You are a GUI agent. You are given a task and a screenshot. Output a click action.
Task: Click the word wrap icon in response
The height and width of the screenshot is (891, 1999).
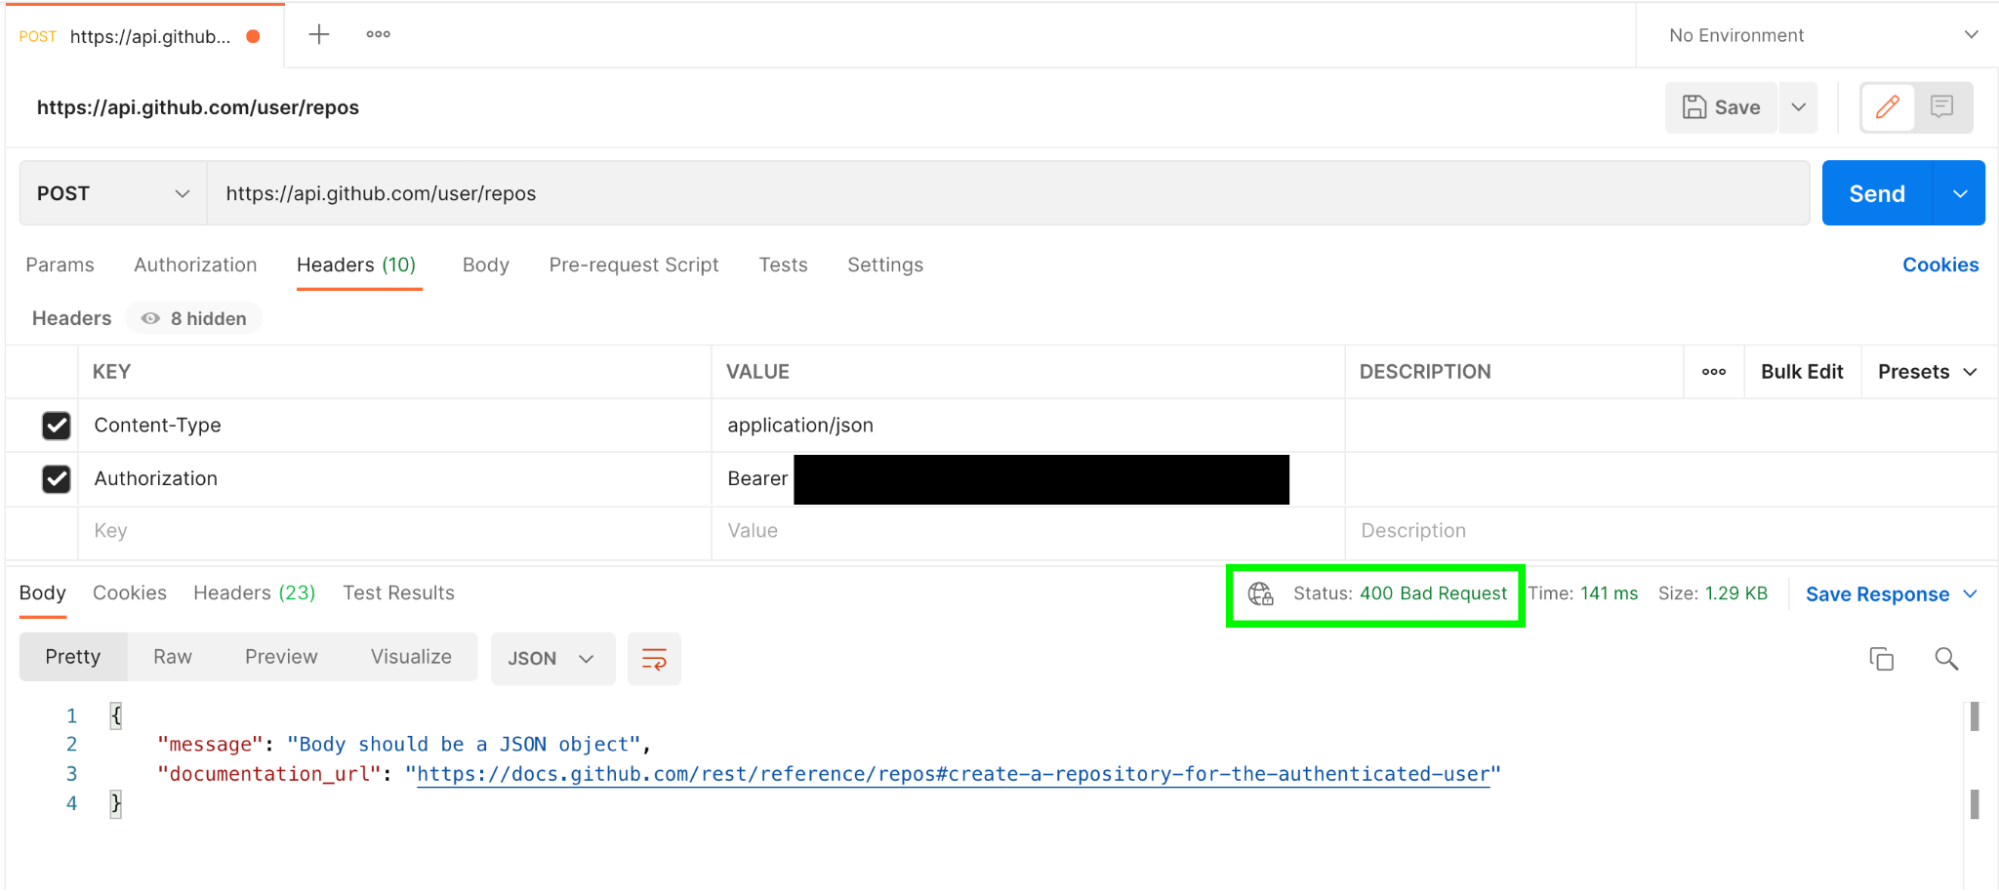[654, 659]
